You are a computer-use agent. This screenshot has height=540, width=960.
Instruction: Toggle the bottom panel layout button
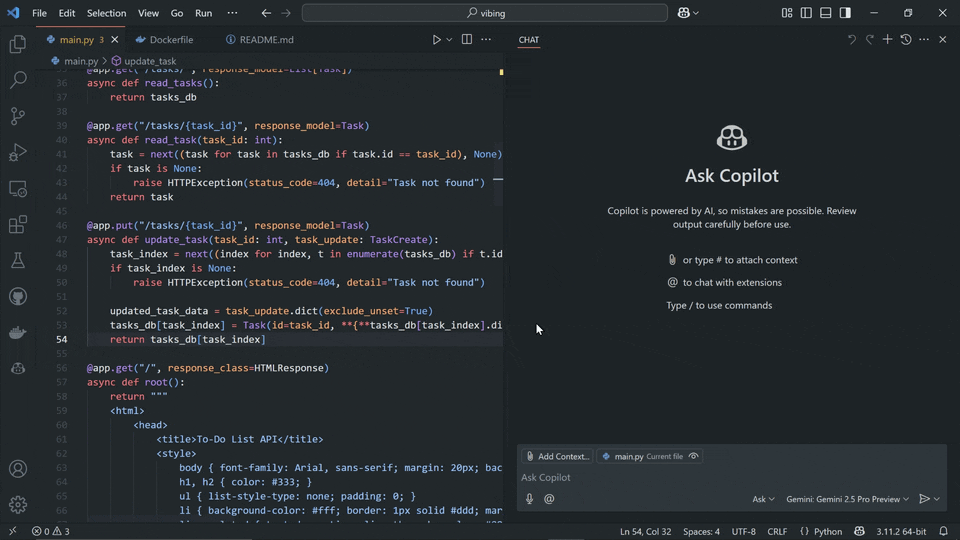point(826,13)
